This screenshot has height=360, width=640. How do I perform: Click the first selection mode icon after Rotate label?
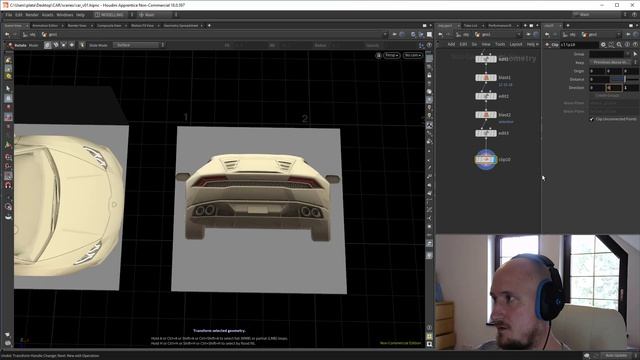click(x=47, y=45)
